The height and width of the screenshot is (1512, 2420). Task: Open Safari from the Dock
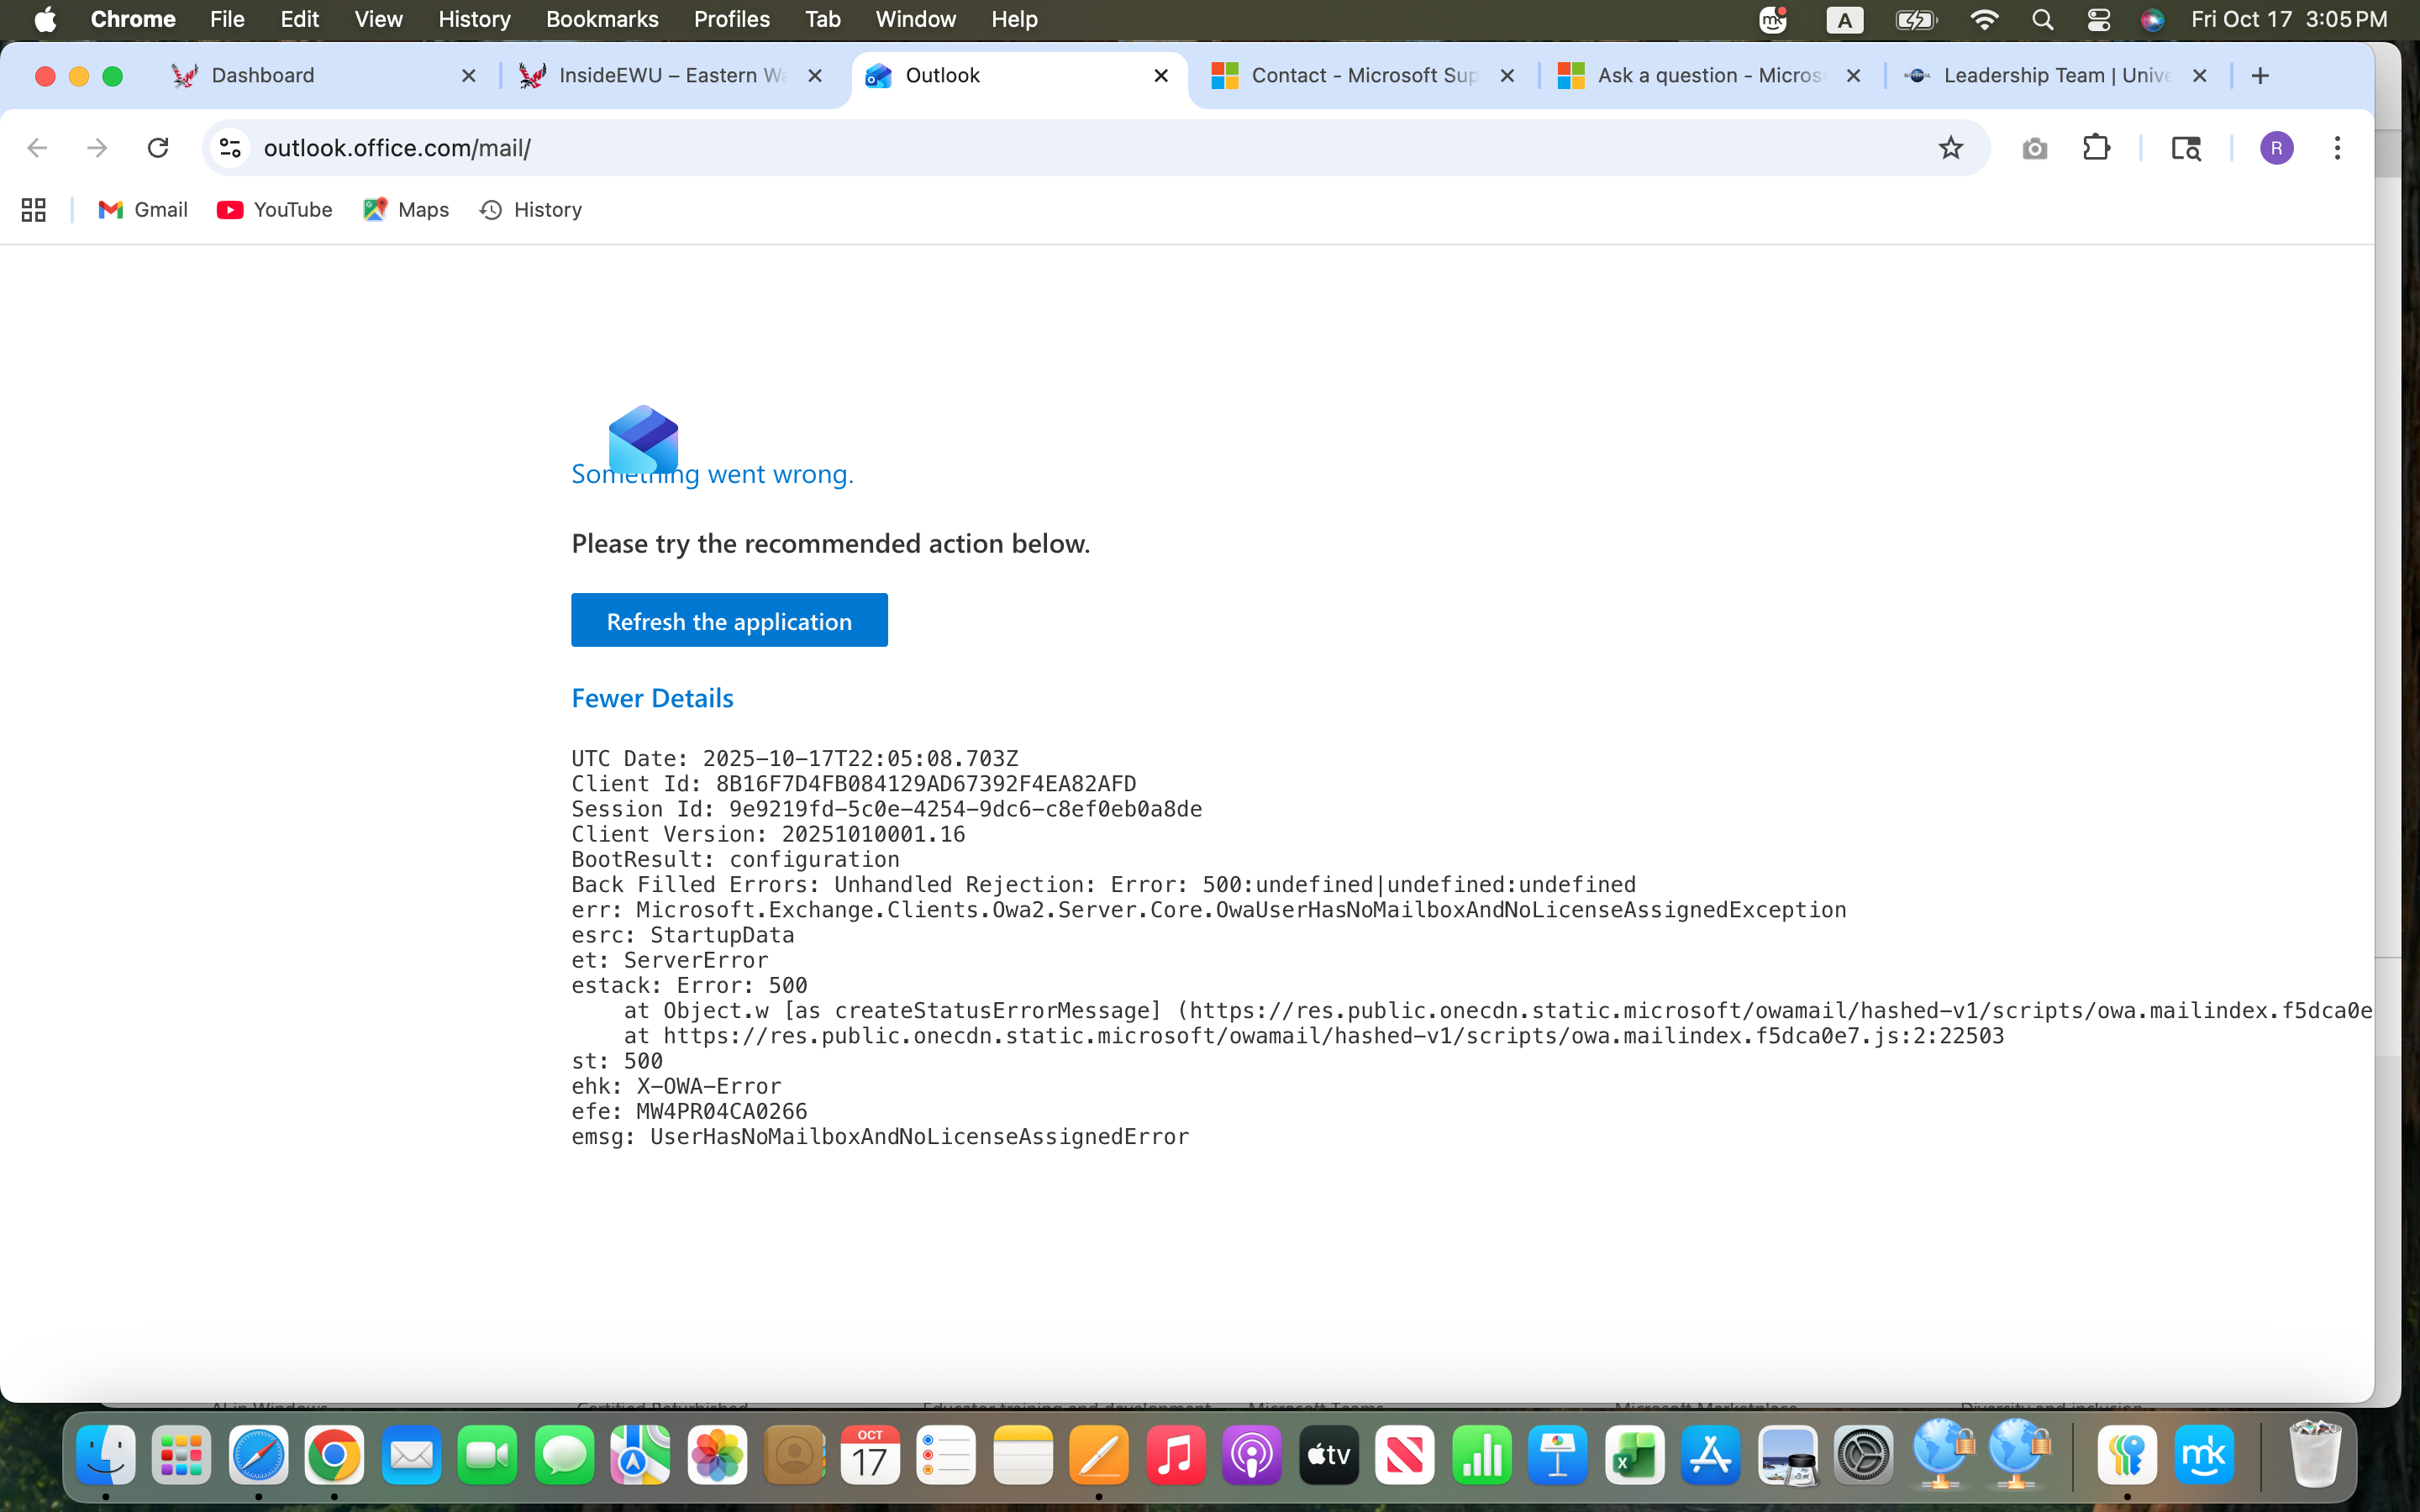coord(258,1455)
